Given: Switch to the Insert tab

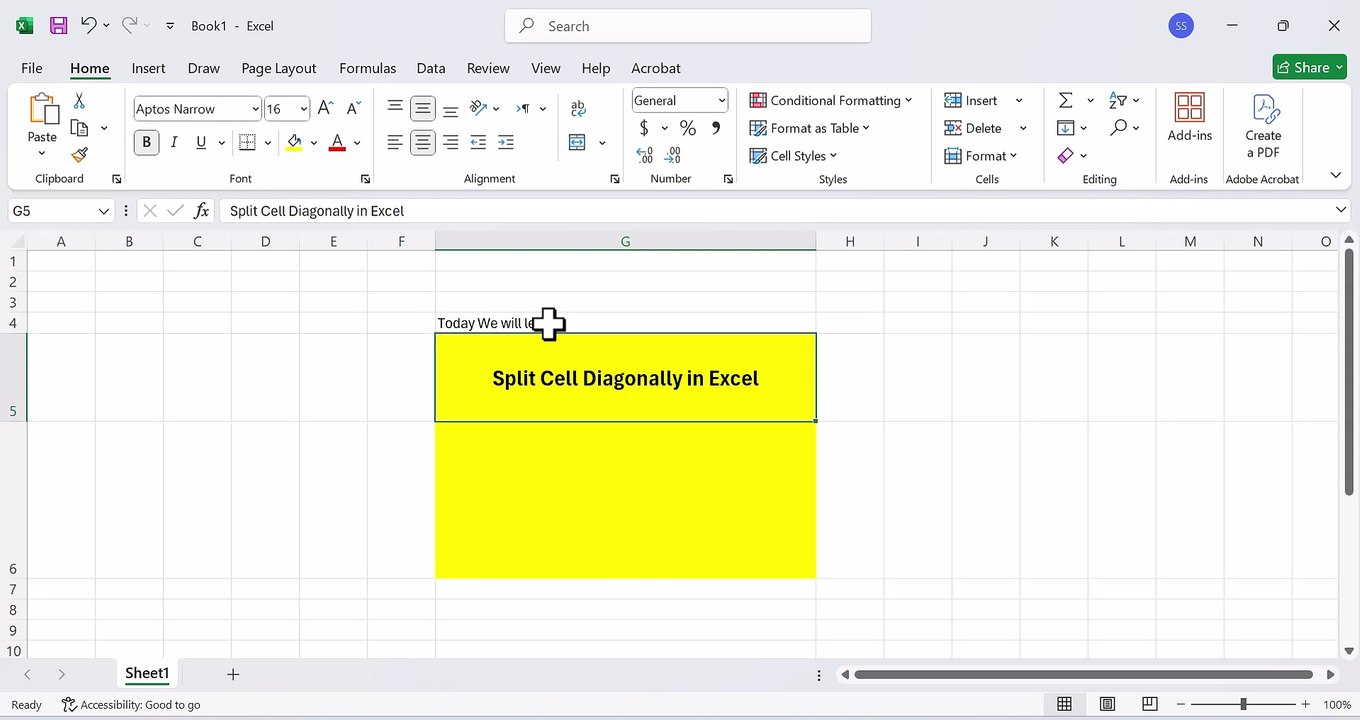Looking at the screenshot, I should 148,68.
